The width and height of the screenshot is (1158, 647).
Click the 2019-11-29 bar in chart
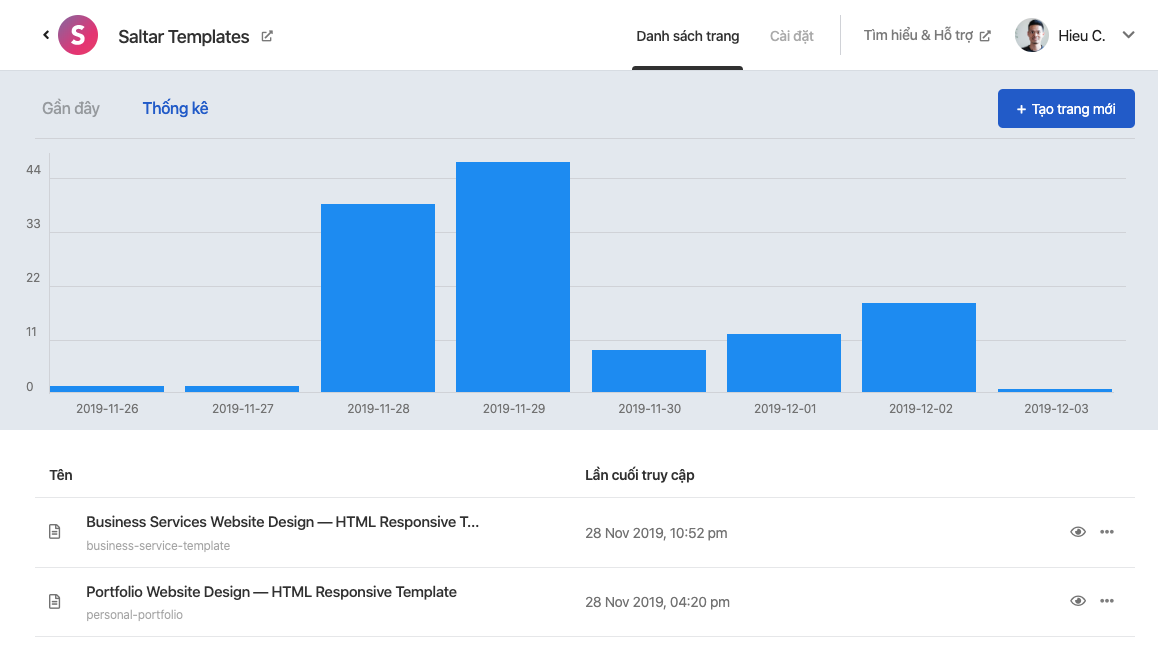pyautogui.click(x=513, y=277)
